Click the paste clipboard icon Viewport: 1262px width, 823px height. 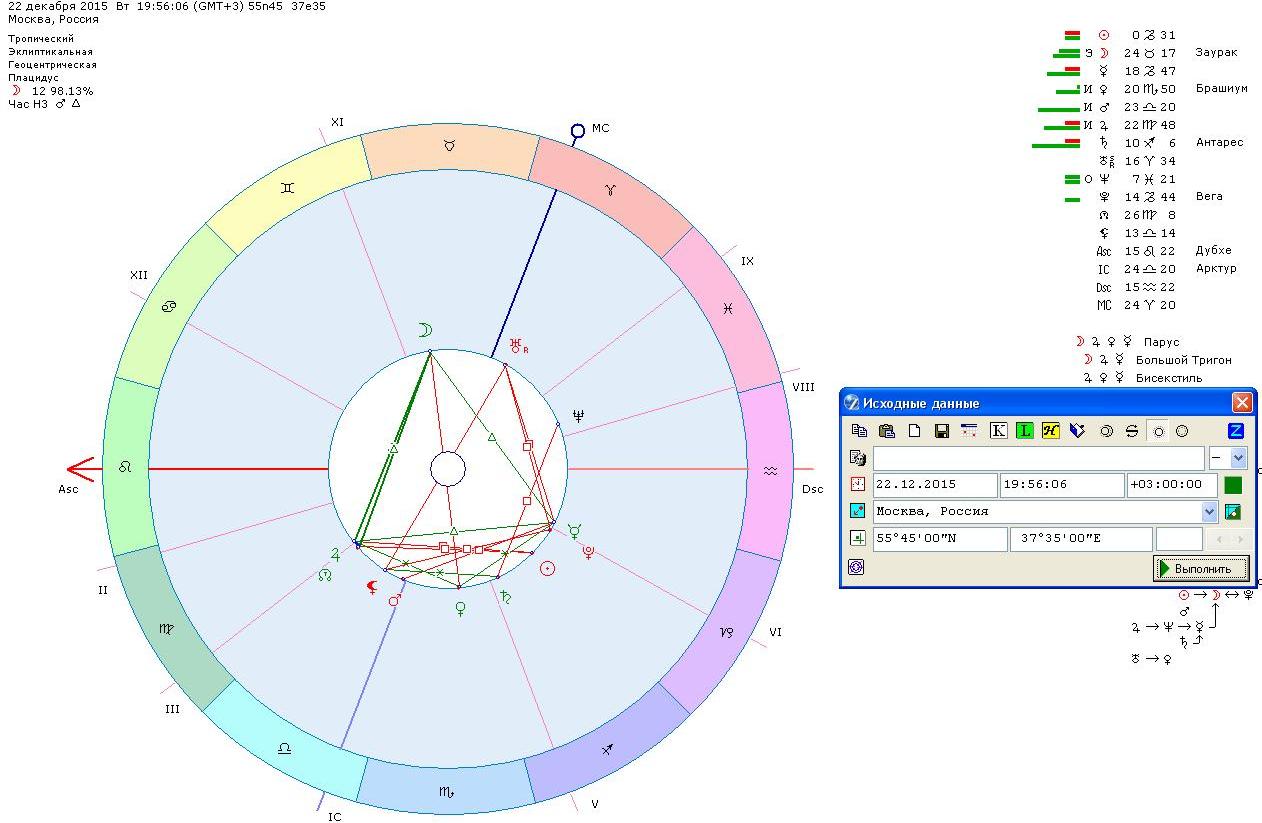click(x=886, y=431)
